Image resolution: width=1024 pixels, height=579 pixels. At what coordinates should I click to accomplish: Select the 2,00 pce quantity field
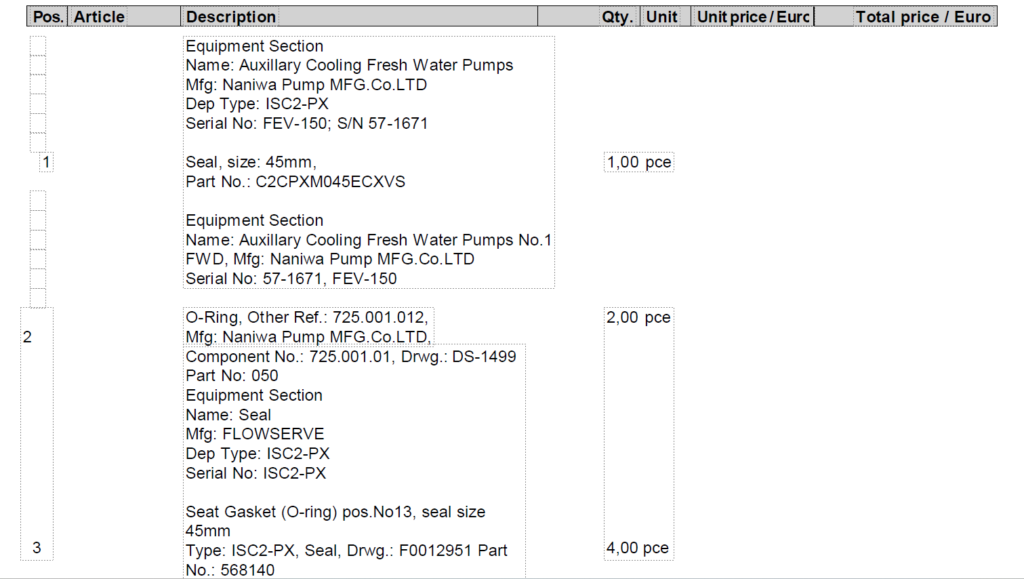pos(639,317)
